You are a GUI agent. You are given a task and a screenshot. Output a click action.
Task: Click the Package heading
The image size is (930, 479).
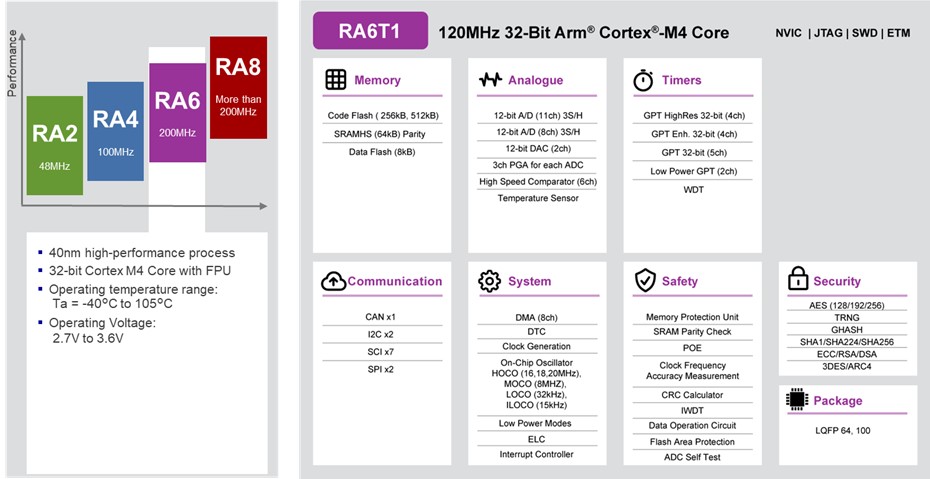tap(838, 401)
